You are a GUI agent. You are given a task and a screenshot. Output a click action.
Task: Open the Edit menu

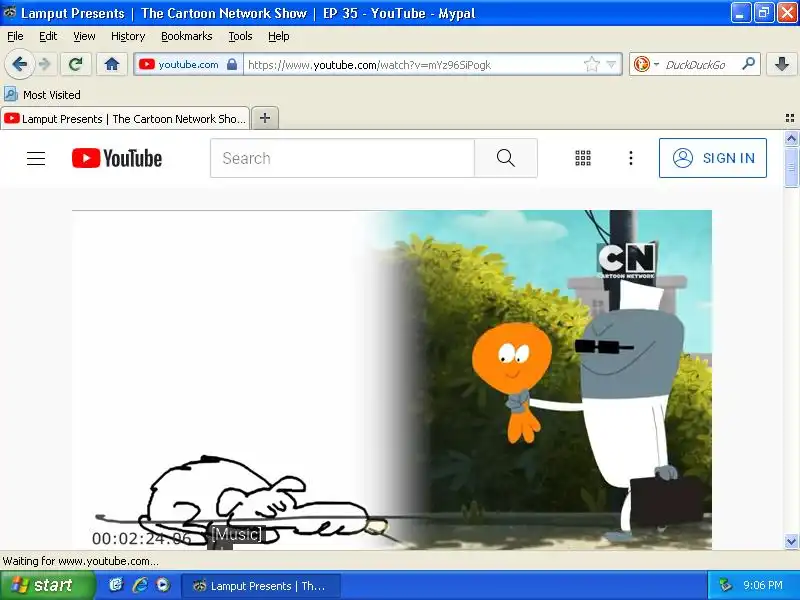pyautogui.click(x=48, y=36)
